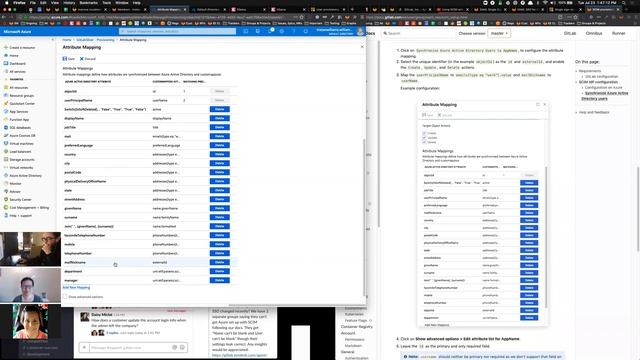Open the Advisor icon in Azure sidebar
Viewport: 640px width, 360px height.
(6, 191)
